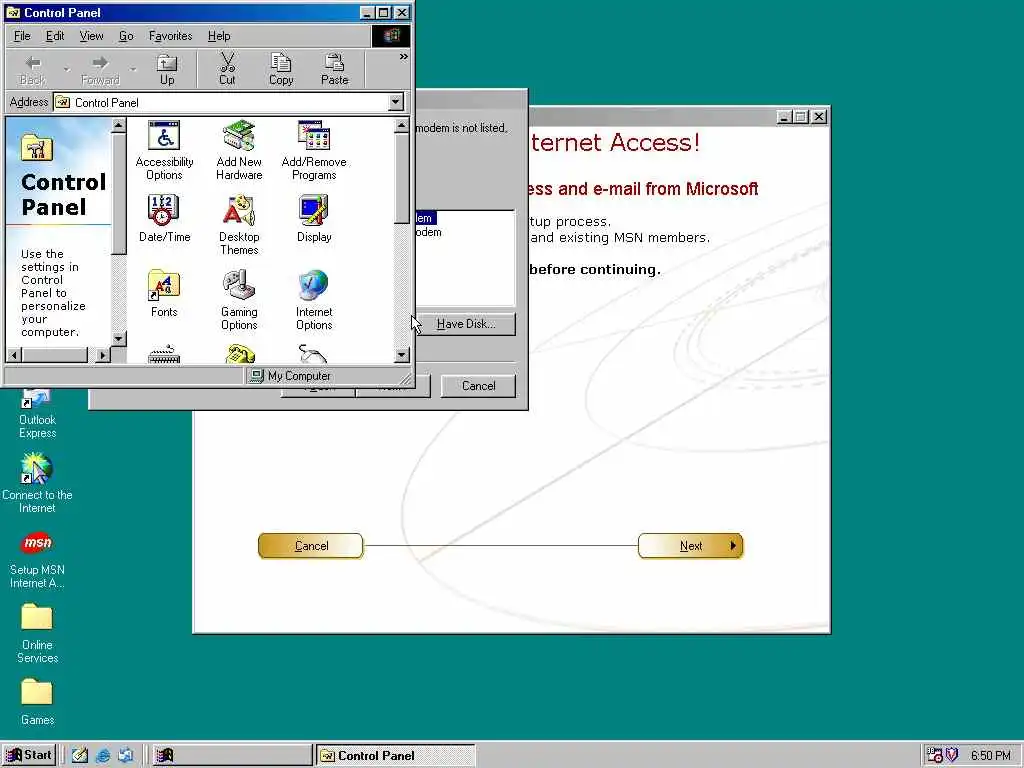
Task: Open the Address bar dropdown
Action: pyautogui.click(x=395, y=102)
